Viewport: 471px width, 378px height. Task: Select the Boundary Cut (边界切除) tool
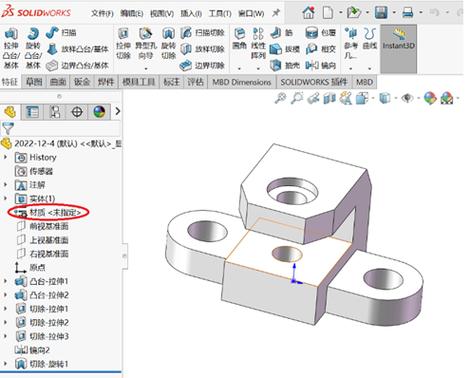(x=202, y=65)
